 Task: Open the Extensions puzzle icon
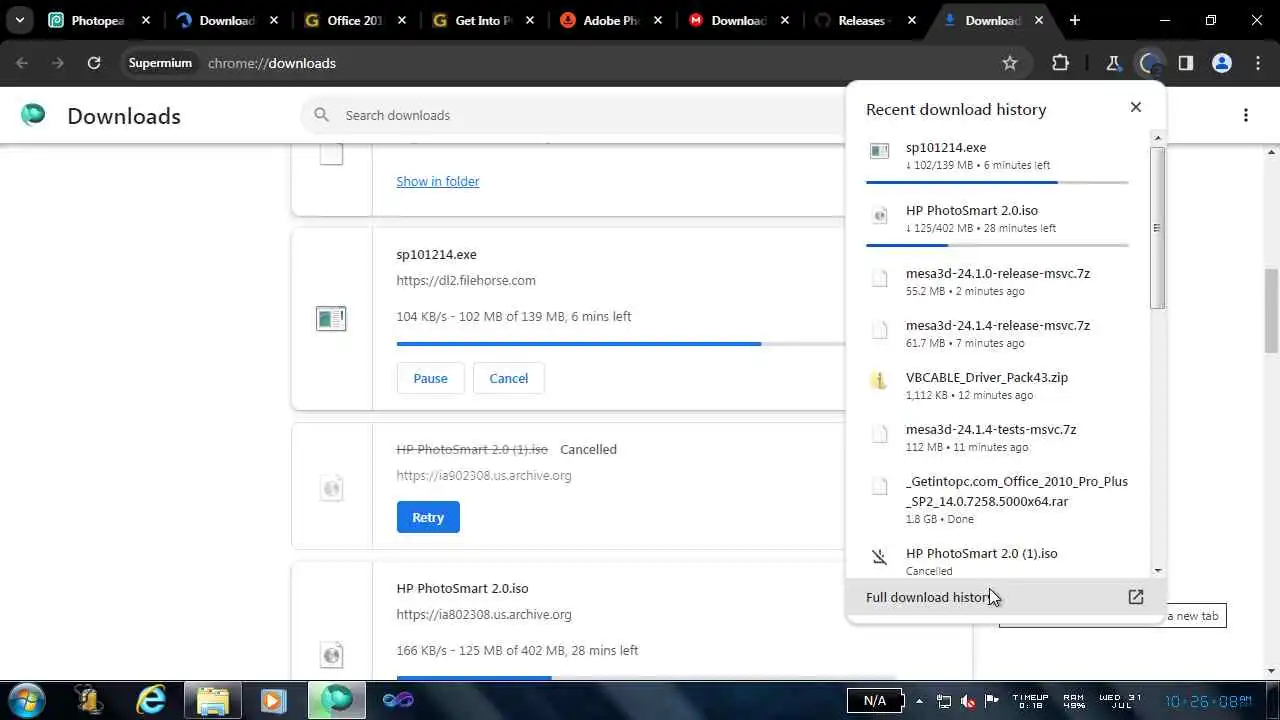coord(1060,63)
